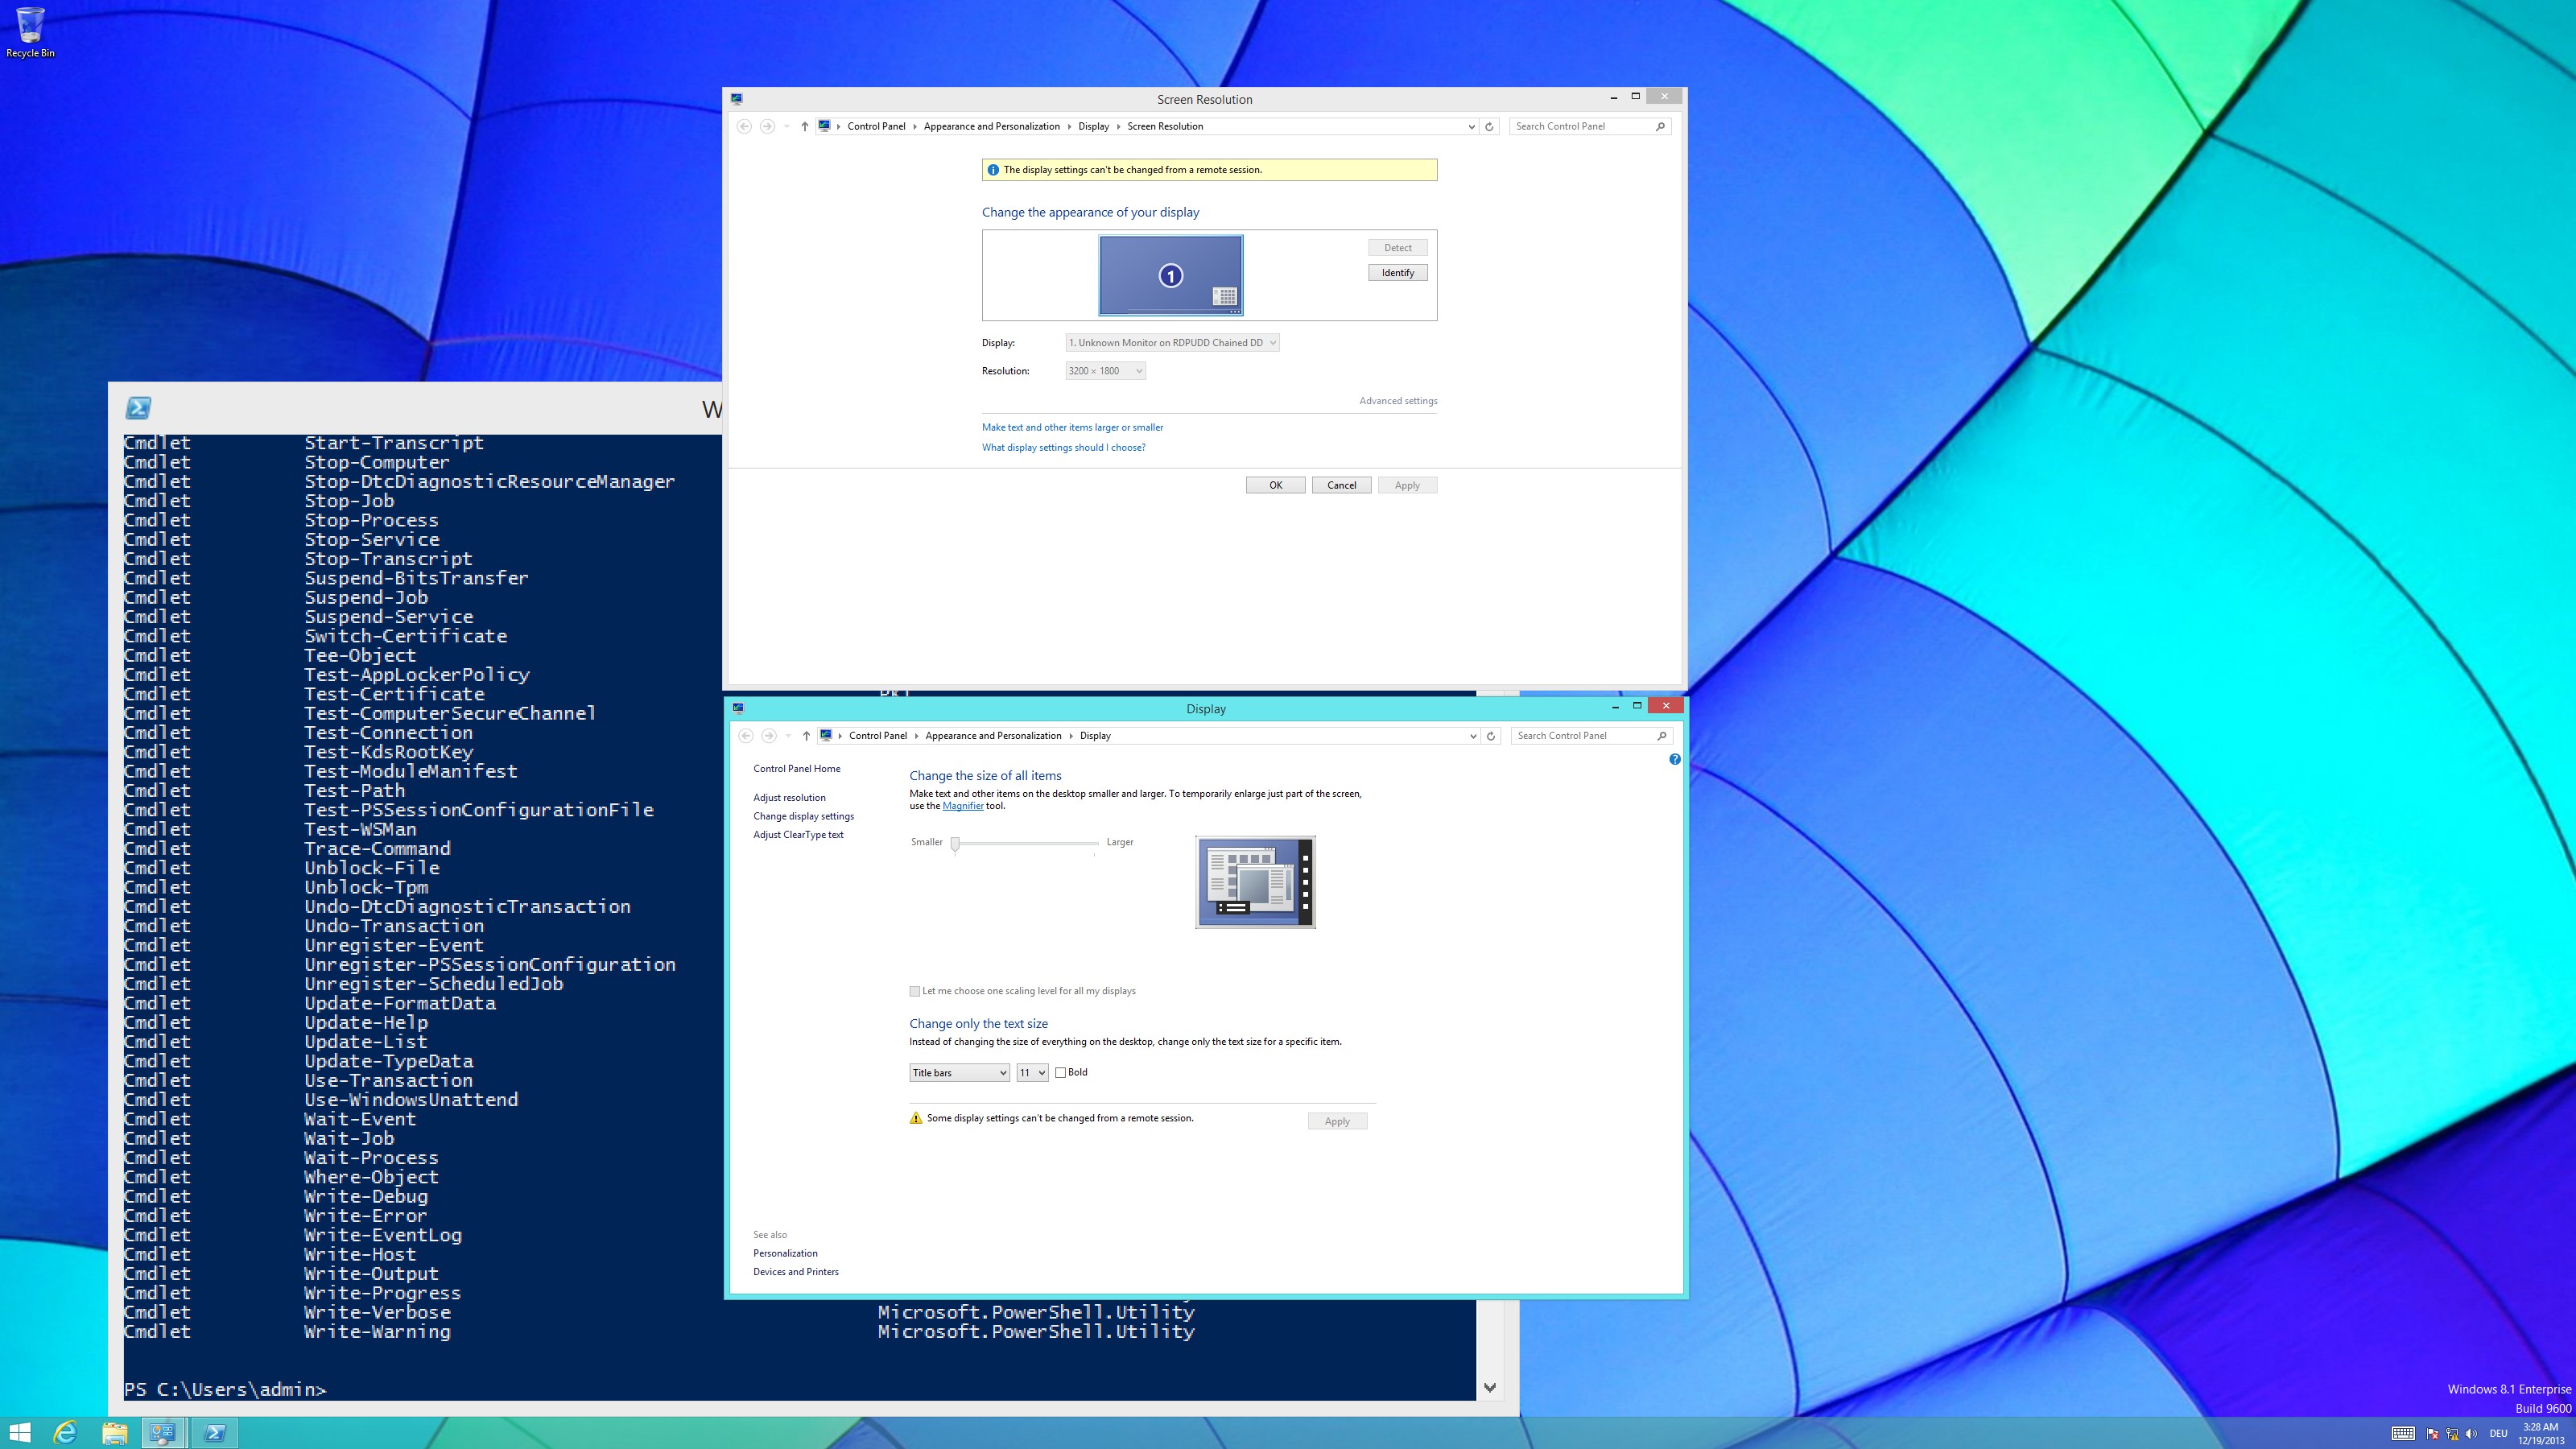The width and height of the screenshot is (2576, 1449).
Task: Go up one level in Display window
Action: pos(806,735)
